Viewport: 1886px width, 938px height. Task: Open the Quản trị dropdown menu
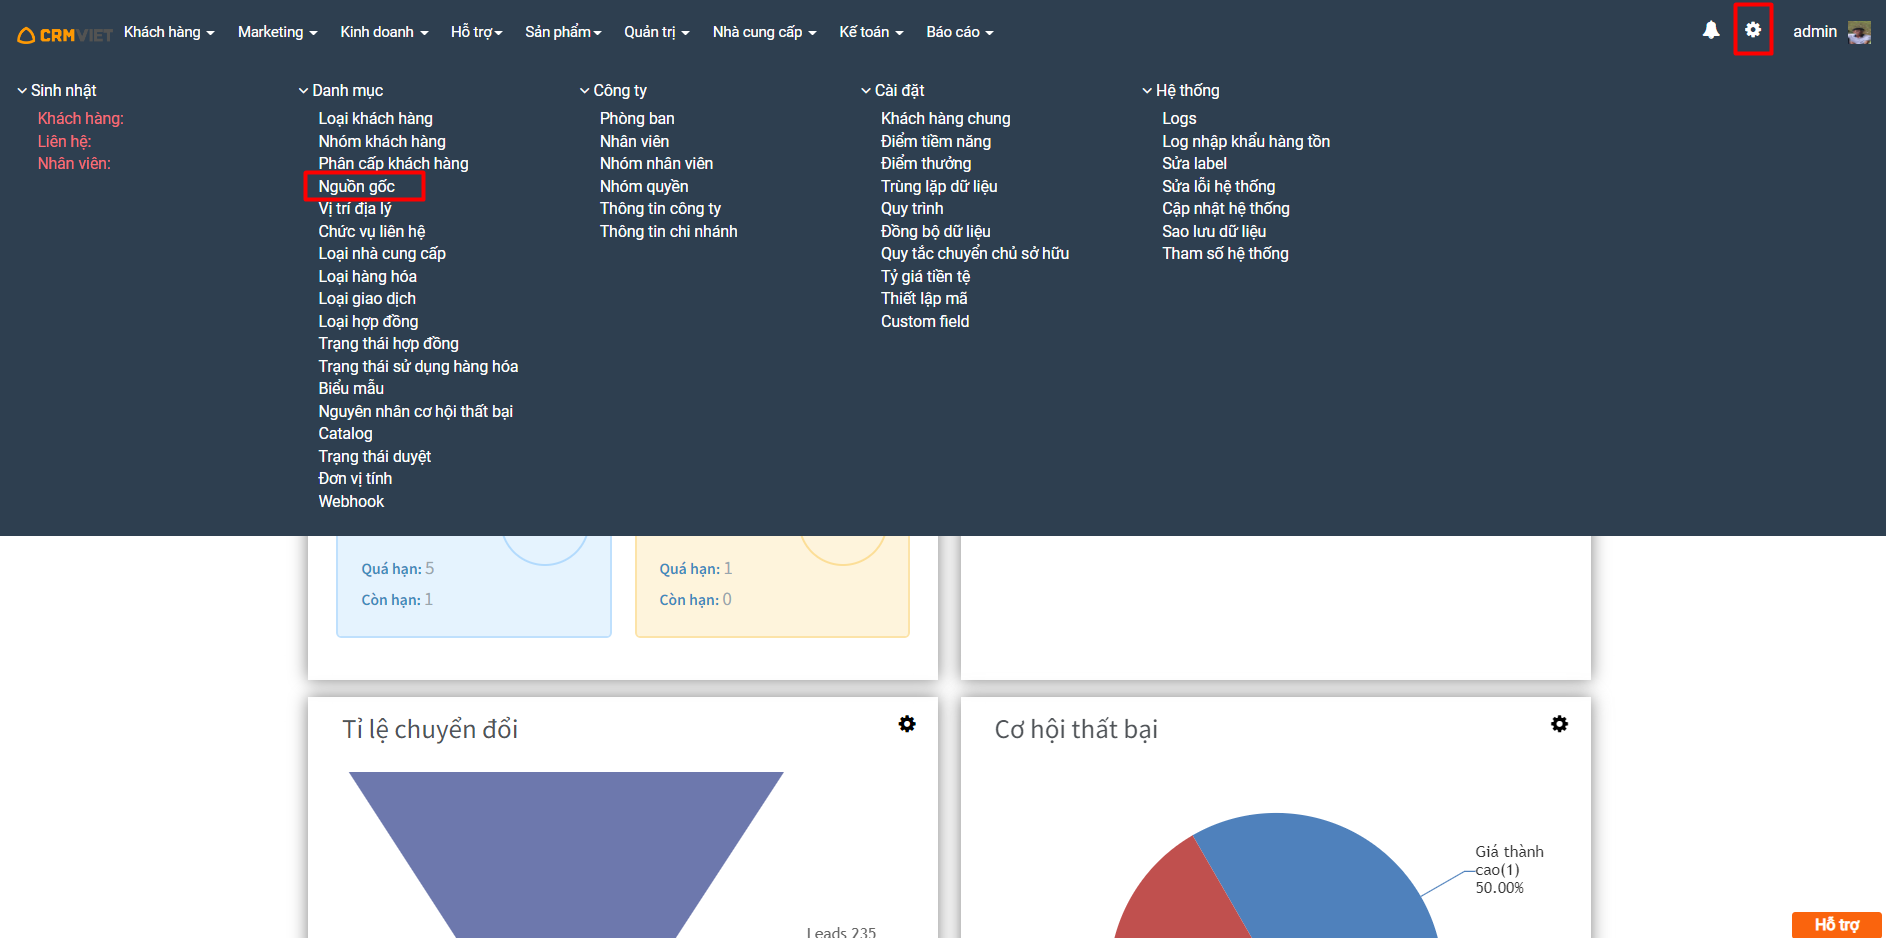(656, 32)
